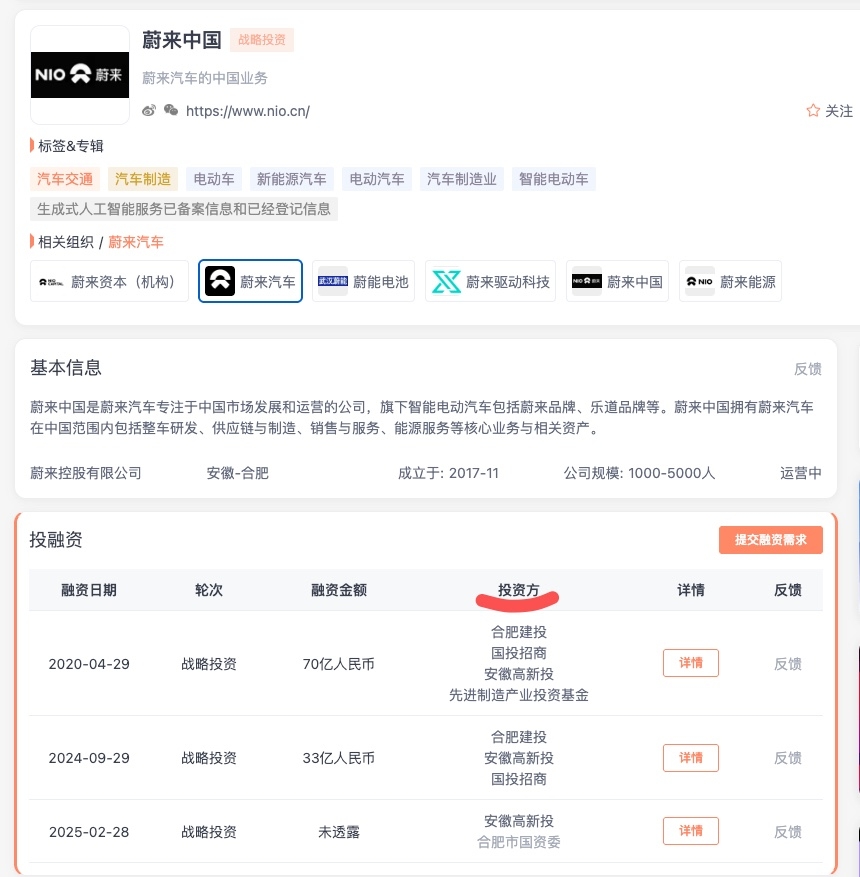Select the 汽车制造业 tag
860x877 pixels.
pyautogui.click(x=462, y=179)
